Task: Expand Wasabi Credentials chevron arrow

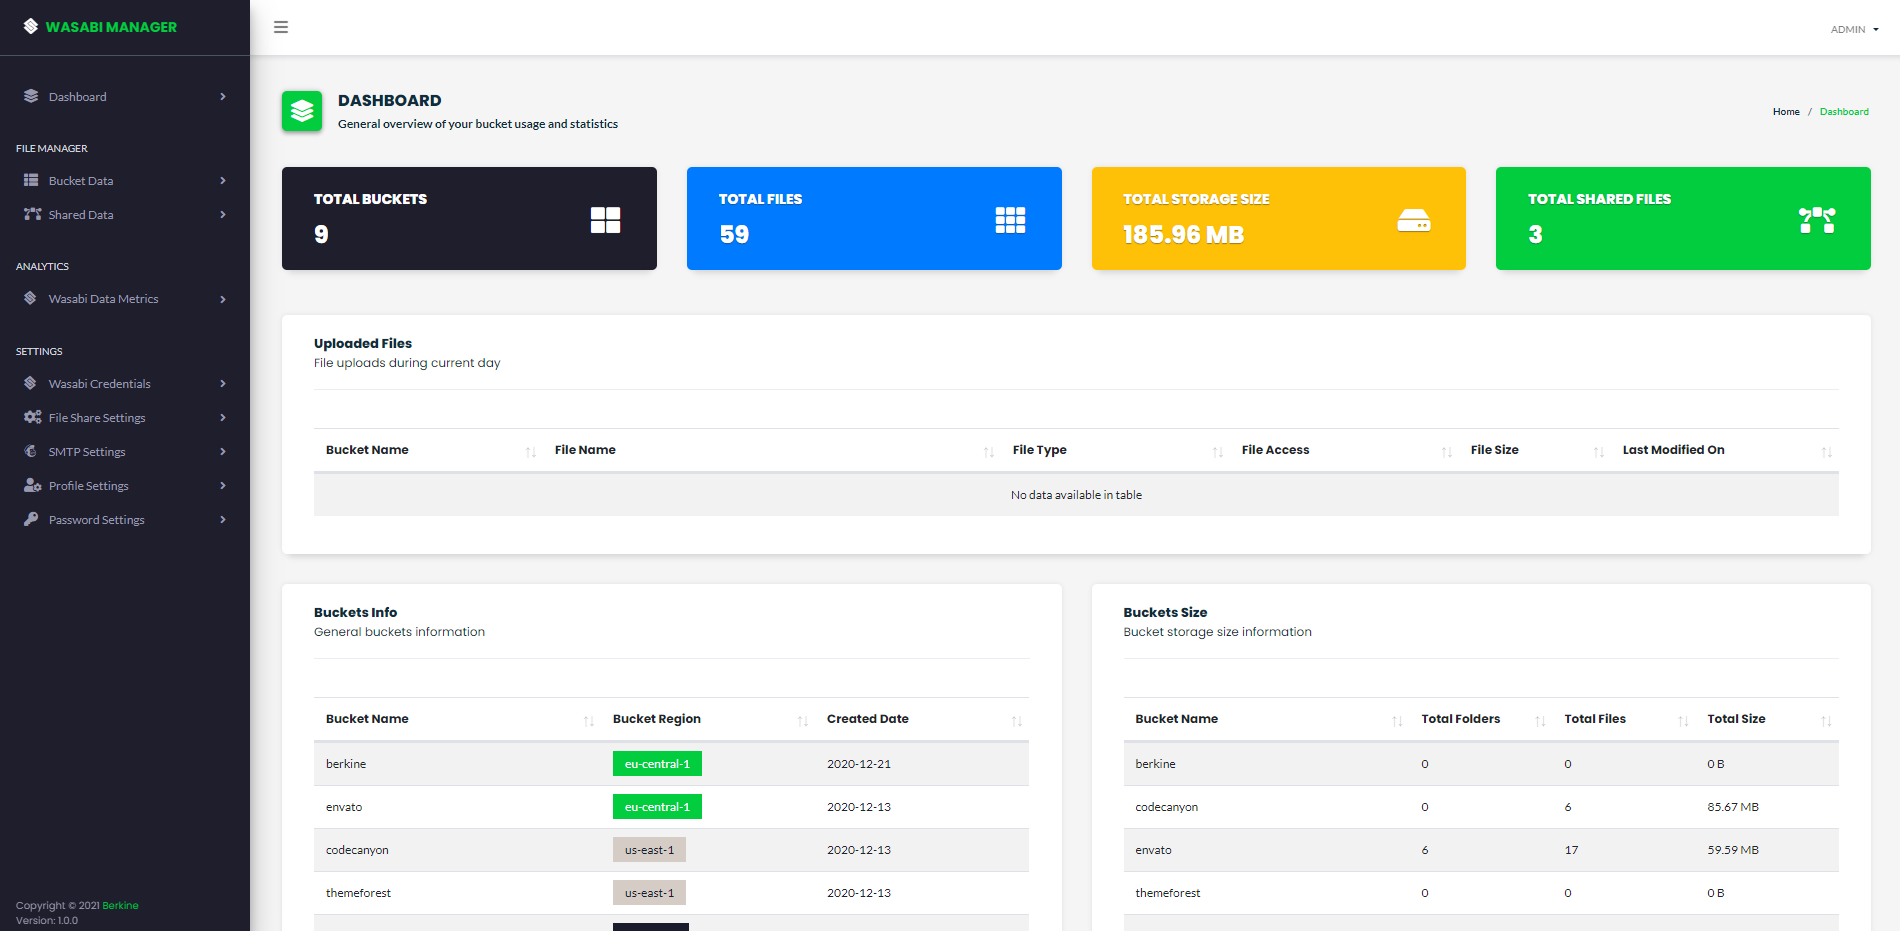Action: (x=223, y=384)
